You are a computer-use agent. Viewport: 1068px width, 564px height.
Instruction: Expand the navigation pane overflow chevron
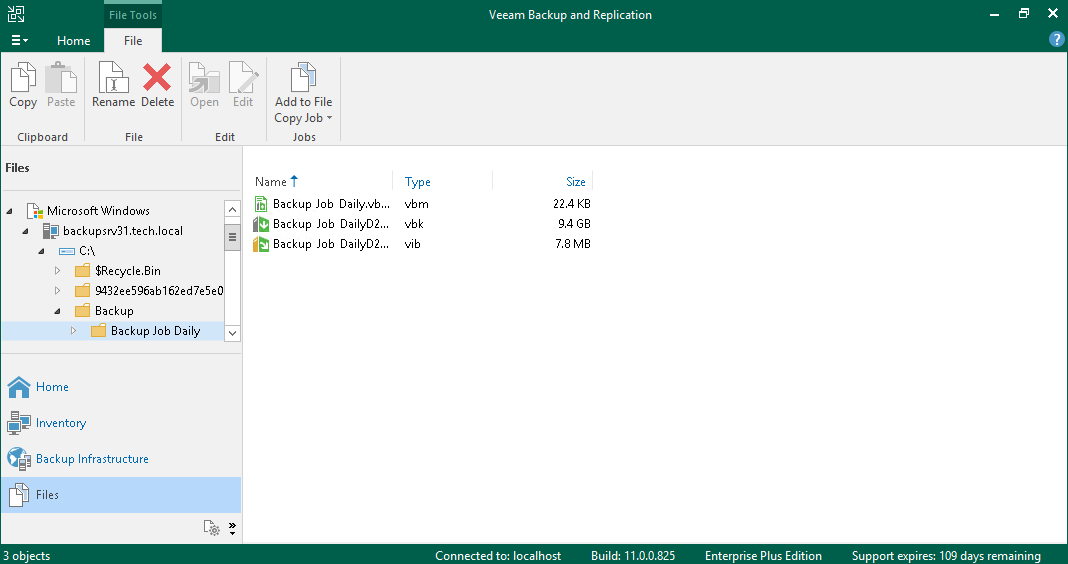pos(232,529)
